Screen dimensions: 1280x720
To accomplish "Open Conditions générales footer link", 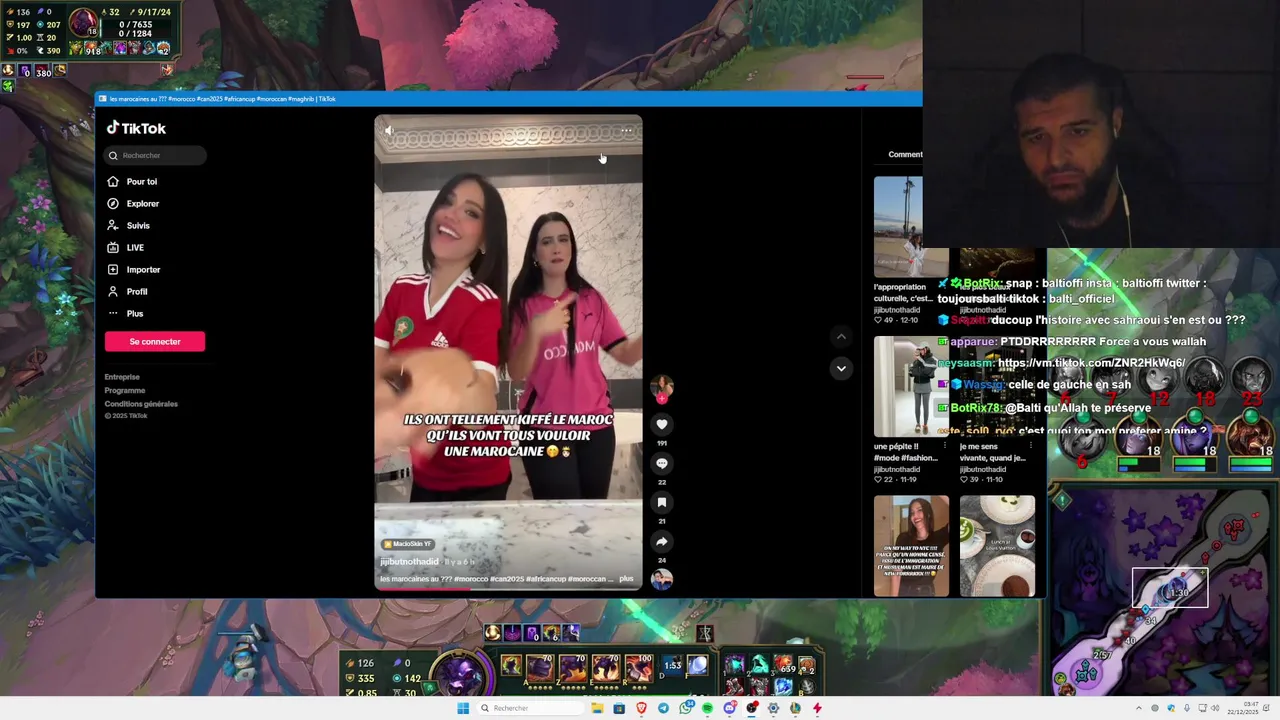I will [x=141, y=404].
